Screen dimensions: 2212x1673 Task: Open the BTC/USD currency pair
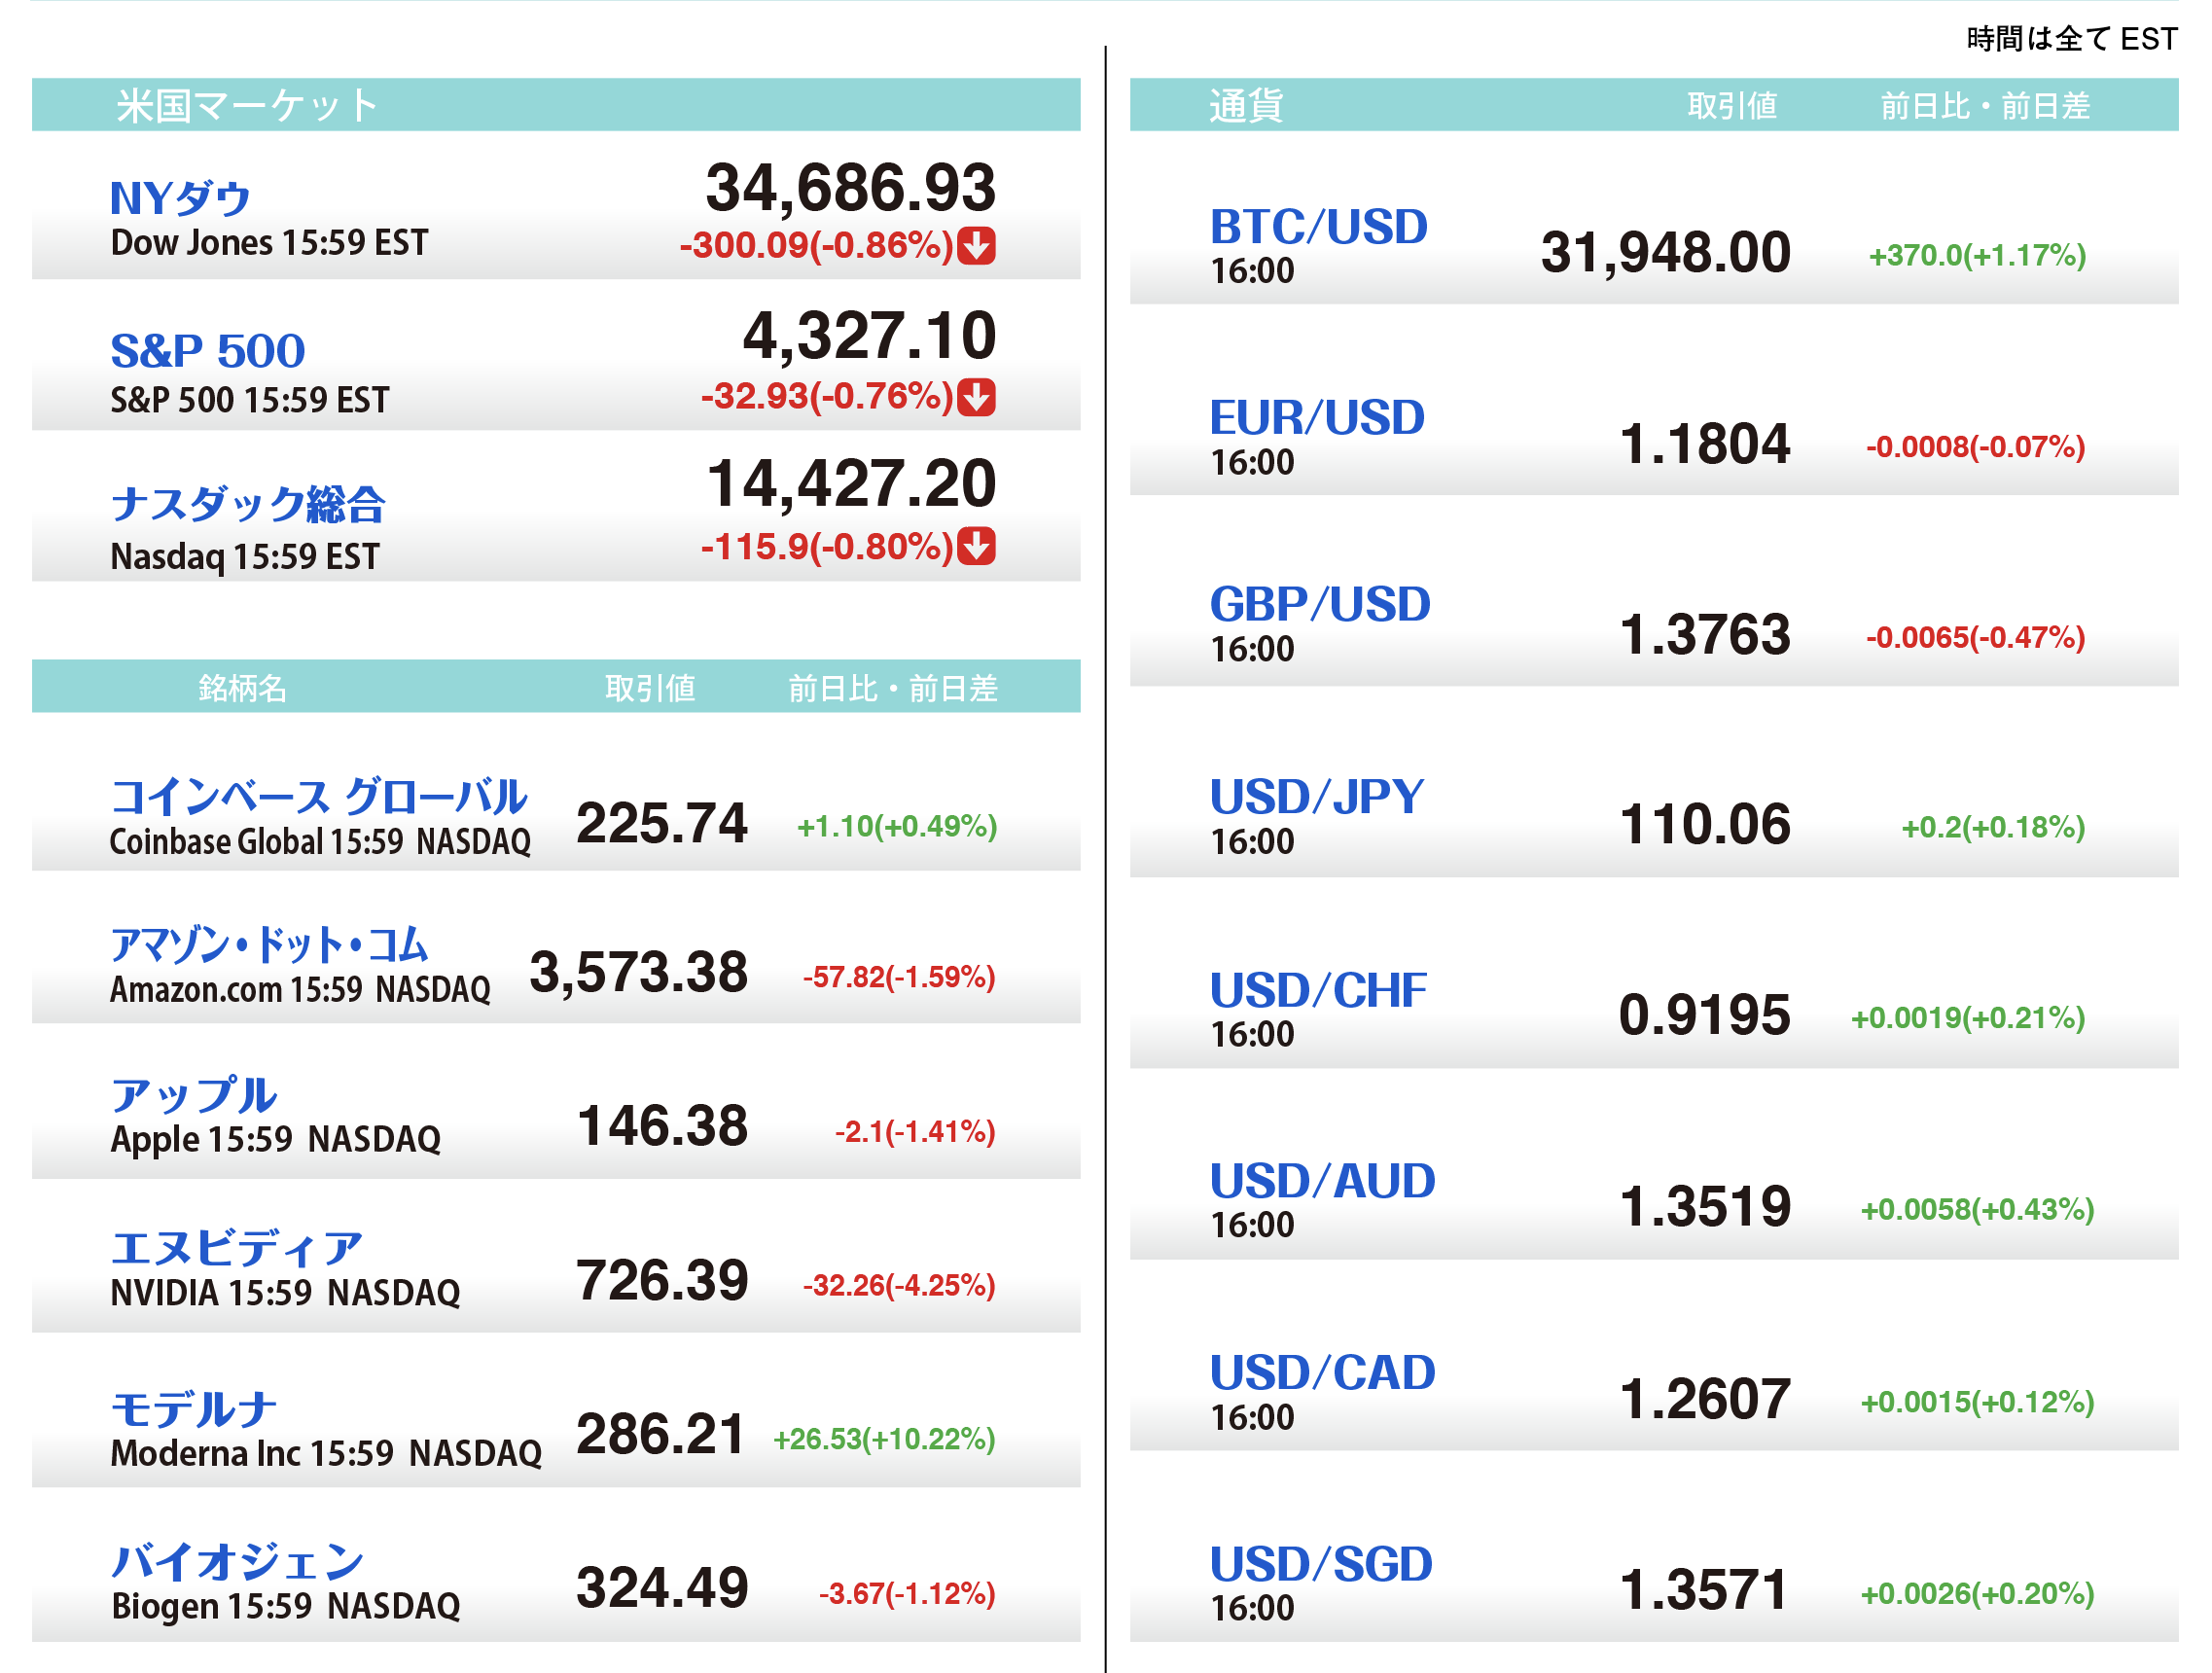[1318, 227]
